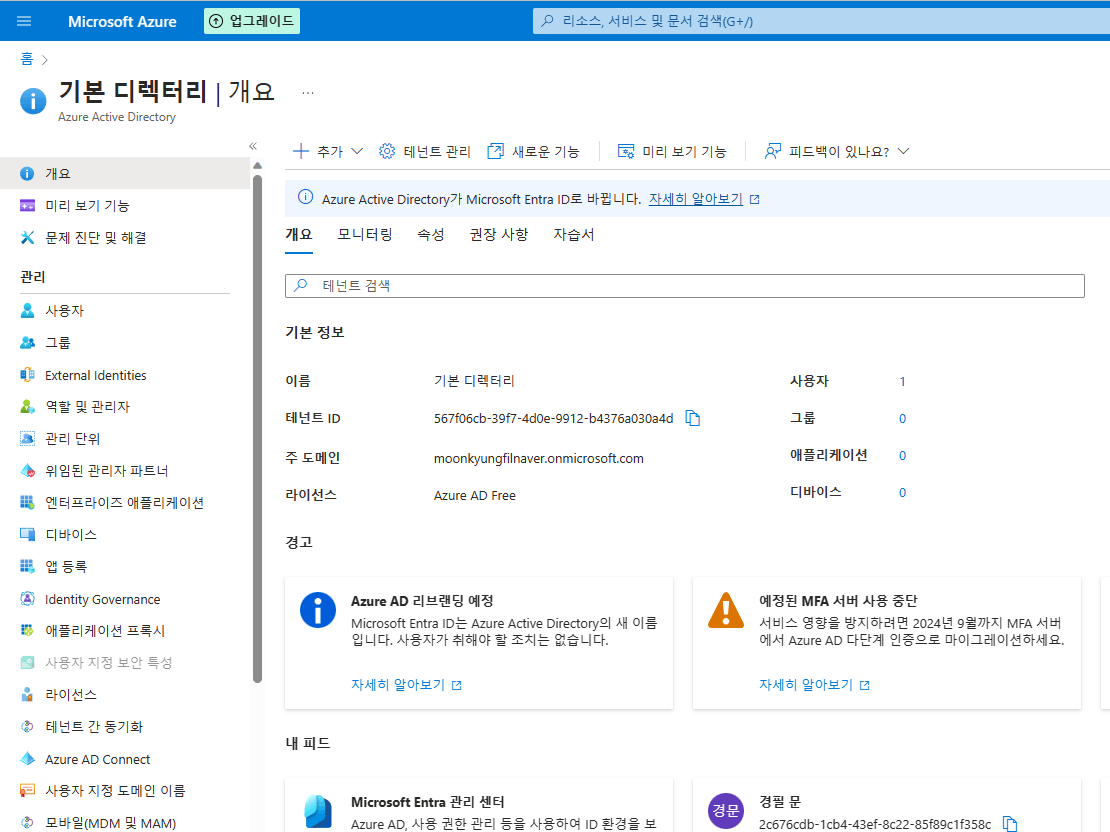This screenshot has width=1110, height=832.
Task: Open Microsoft Entra 관리 센터 card title
Action: (428, 802)
